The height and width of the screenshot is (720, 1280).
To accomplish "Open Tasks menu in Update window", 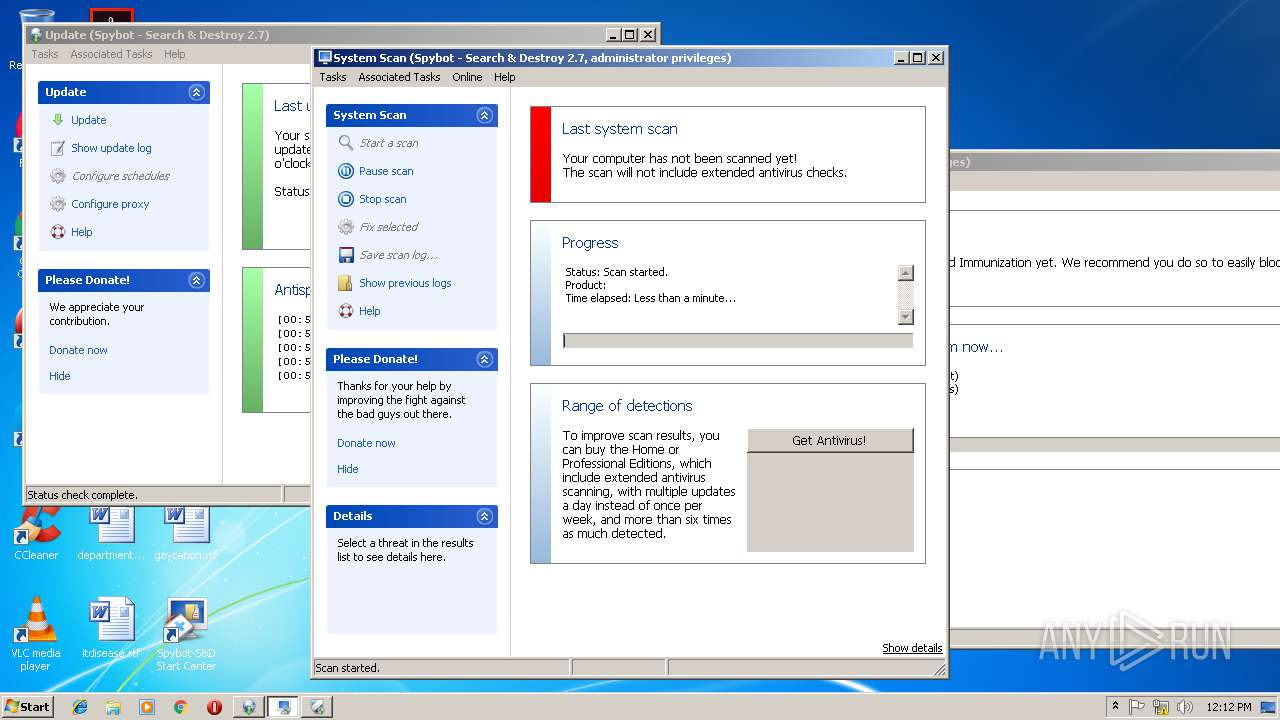I will (45, 54).
